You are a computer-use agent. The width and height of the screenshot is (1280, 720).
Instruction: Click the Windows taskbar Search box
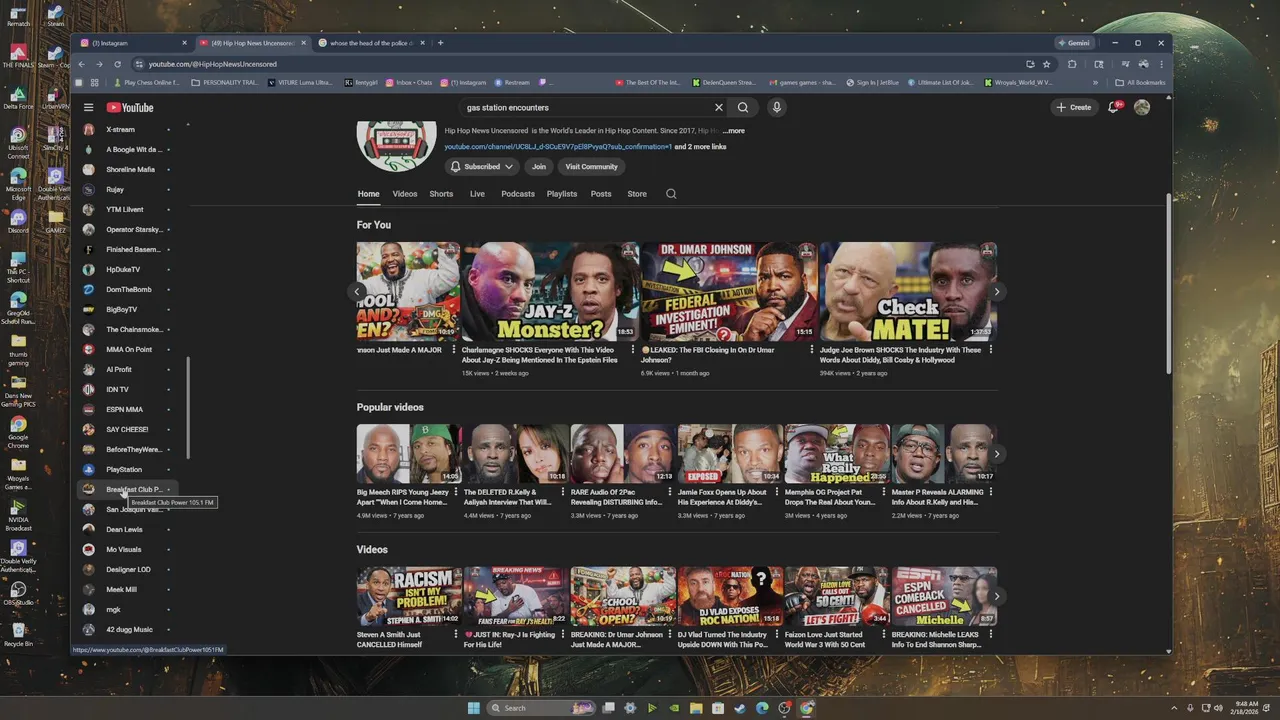541,708
